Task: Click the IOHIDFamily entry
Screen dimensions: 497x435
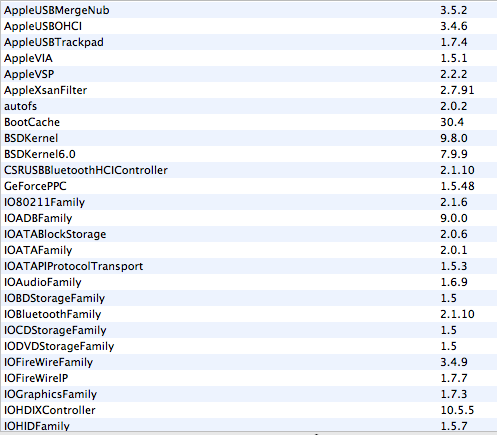Action: 248,425
